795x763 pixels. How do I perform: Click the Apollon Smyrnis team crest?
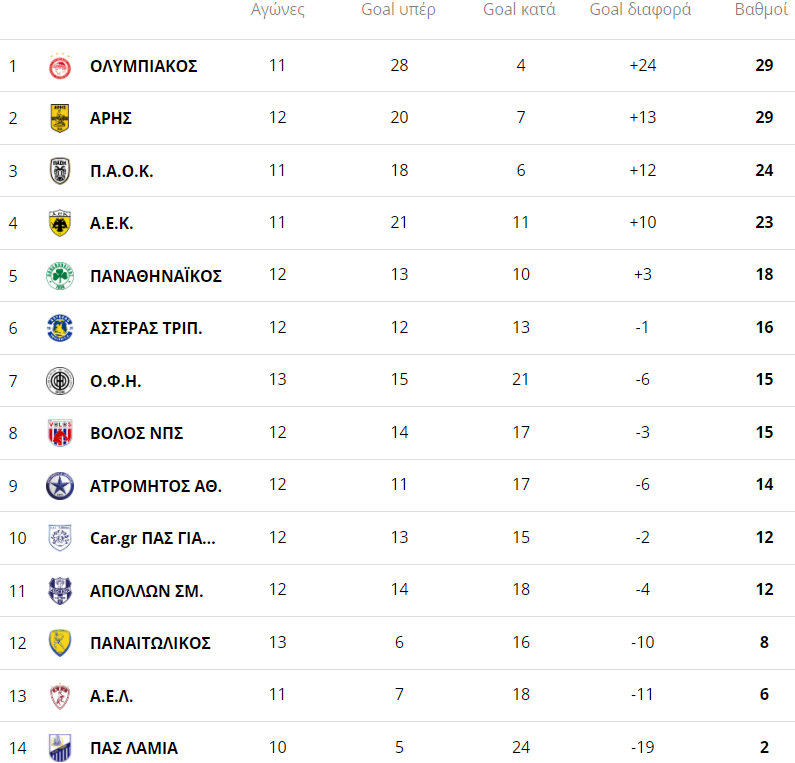[x=60, y=590]
